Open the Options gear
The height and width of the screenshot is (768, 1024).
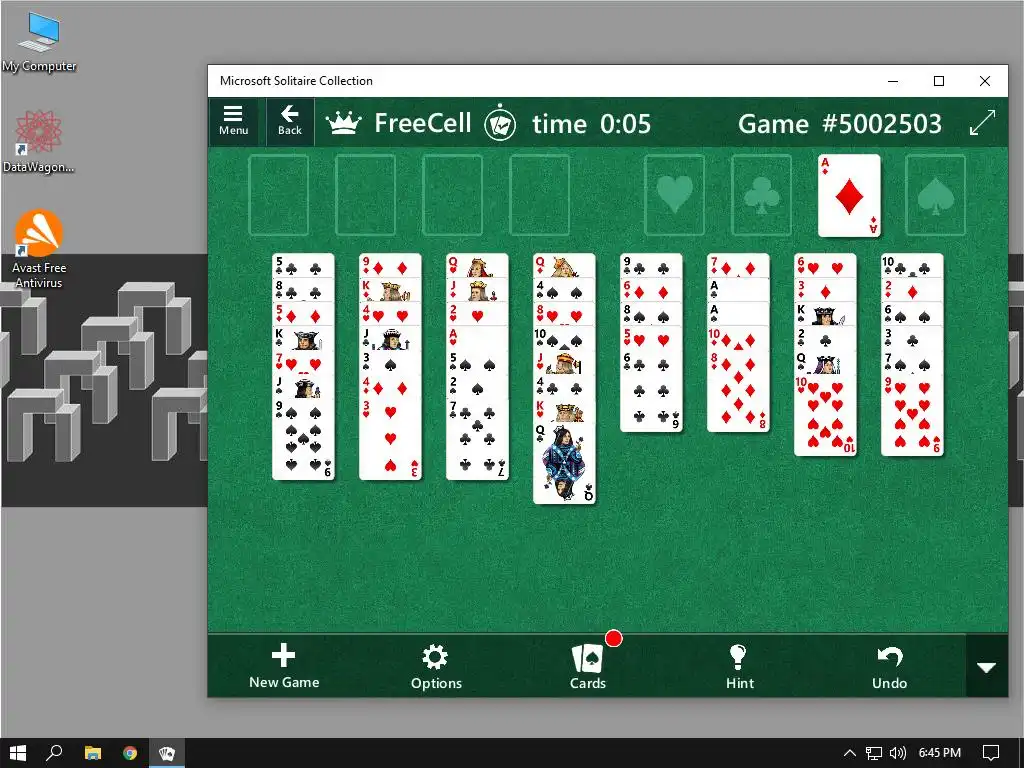(436, 667)
